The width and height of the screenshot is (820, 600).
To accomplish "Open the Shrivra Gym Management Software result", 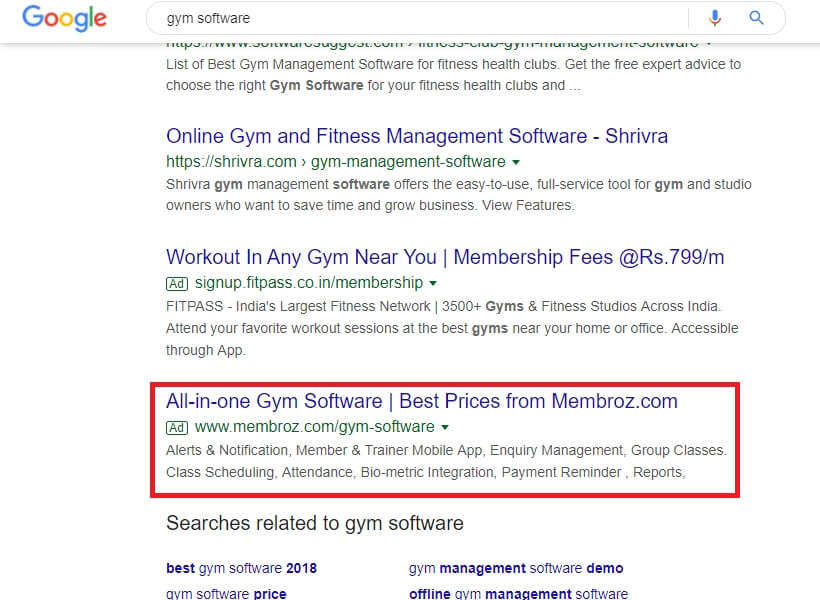I will click(x=417, y=136).
